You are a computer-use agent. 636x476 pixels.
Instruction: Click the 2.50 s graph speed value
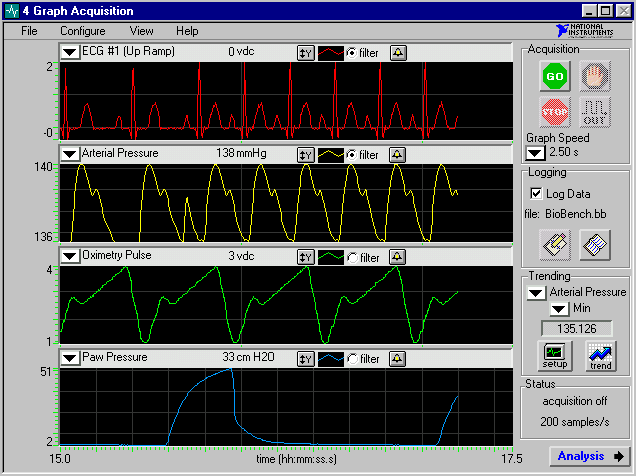pyautogui.click(x=564, y=152)
